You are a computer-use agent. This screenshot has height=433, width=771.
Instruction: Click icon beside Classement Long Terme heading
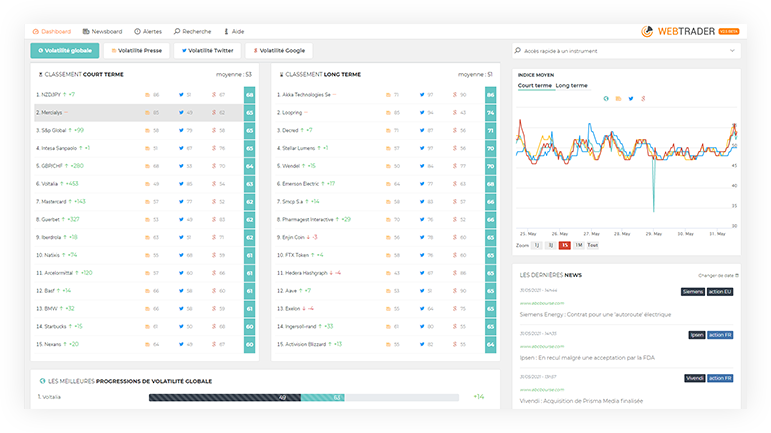point(281,75)
